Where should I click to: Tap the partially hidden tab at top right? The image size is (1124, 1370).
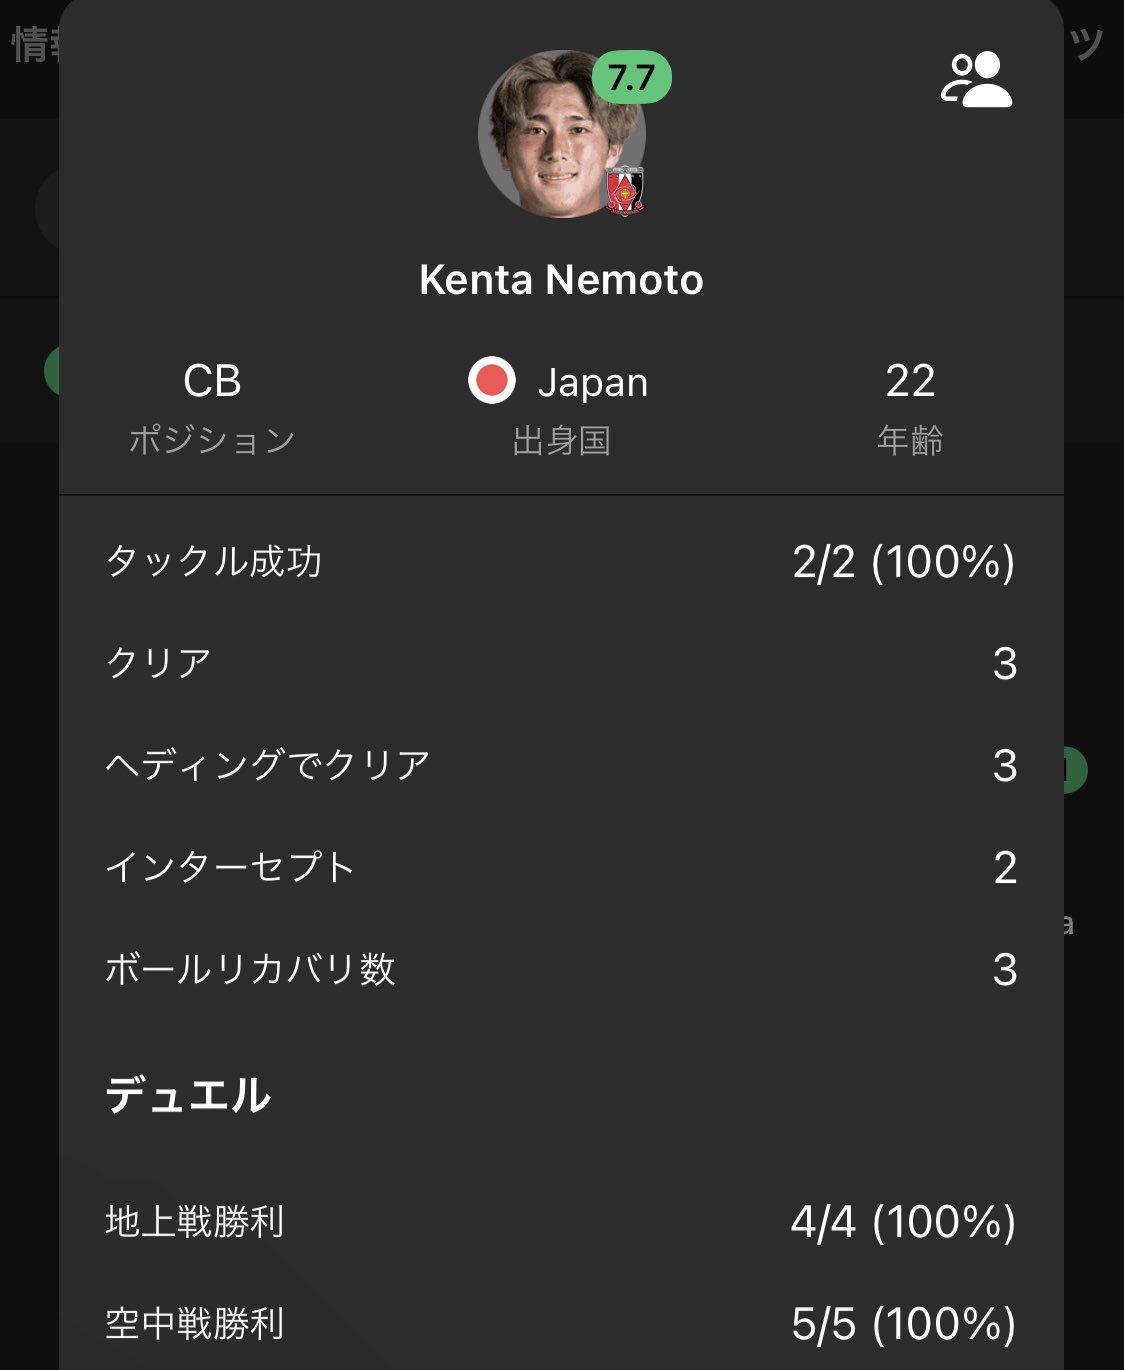1087,43
